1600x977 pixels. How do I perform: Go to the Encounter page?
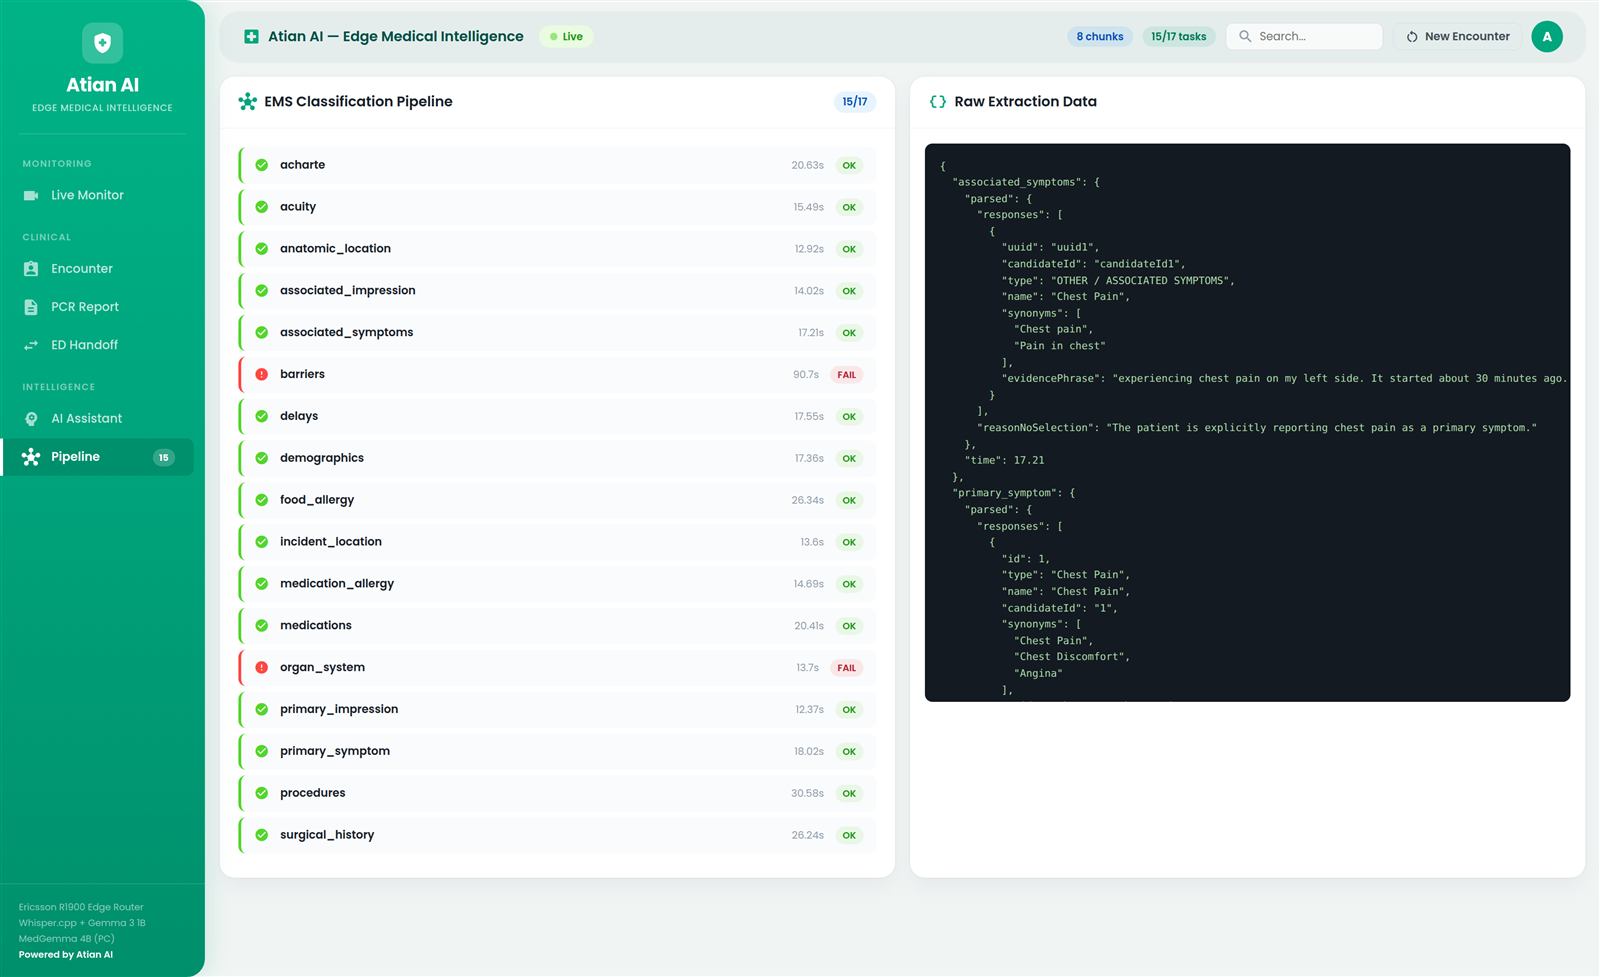(97, 269)
